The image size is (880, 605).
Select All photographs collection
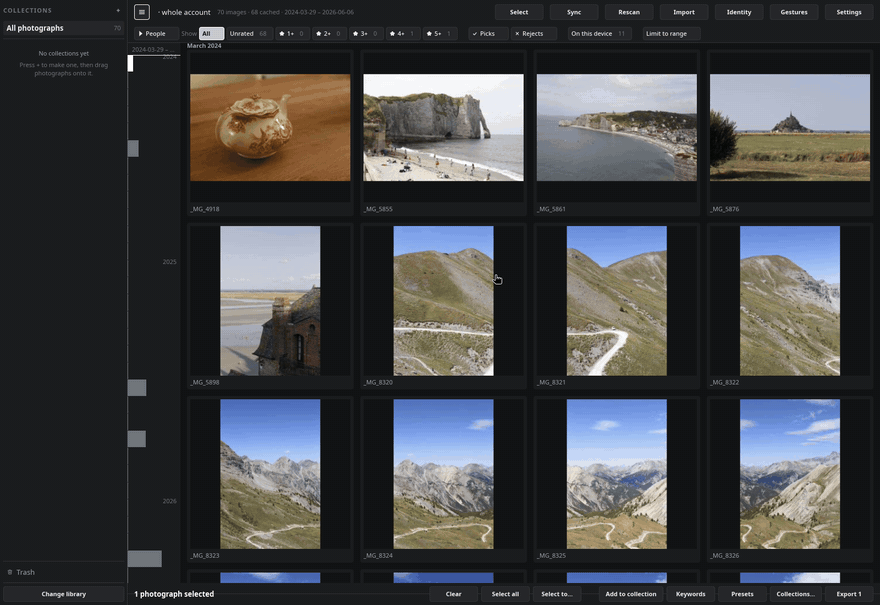pos(63,28)
